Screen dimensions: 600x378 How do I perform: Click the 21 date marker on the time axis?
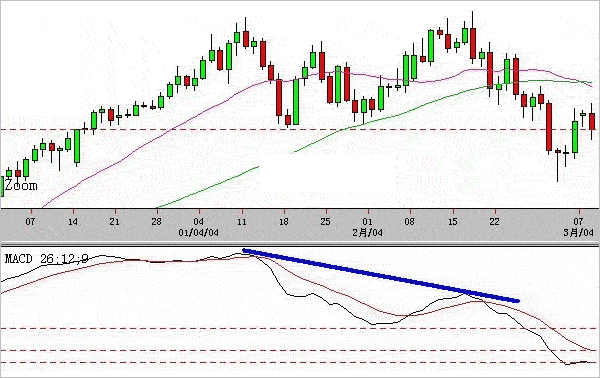coord(115,222)
